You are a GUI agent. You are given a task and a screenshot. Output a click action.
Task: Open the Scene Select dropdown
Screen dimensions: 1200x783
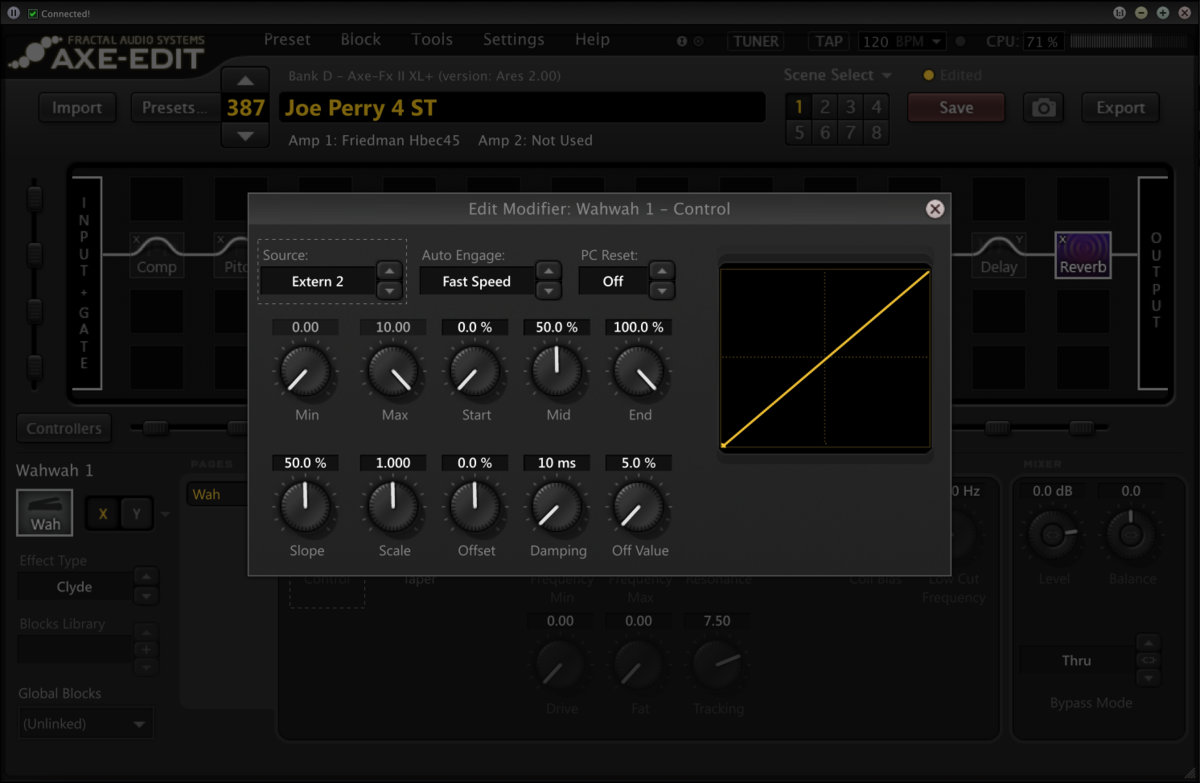click(x=837, y=75)
